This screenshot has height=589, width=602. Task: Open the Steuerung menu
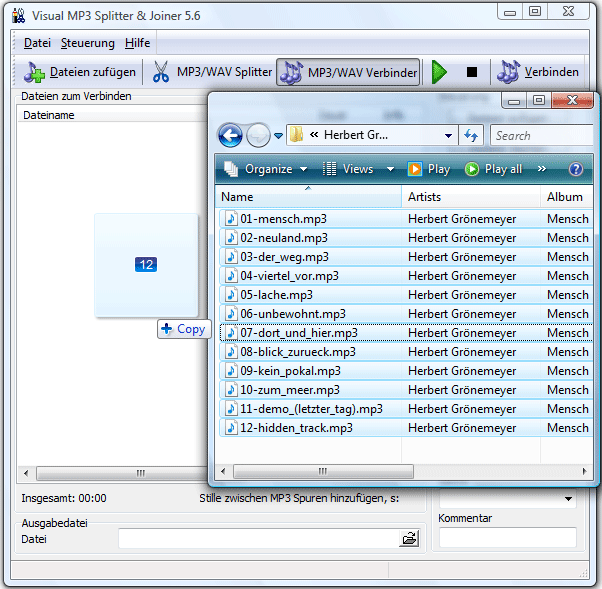click(88, 43)
